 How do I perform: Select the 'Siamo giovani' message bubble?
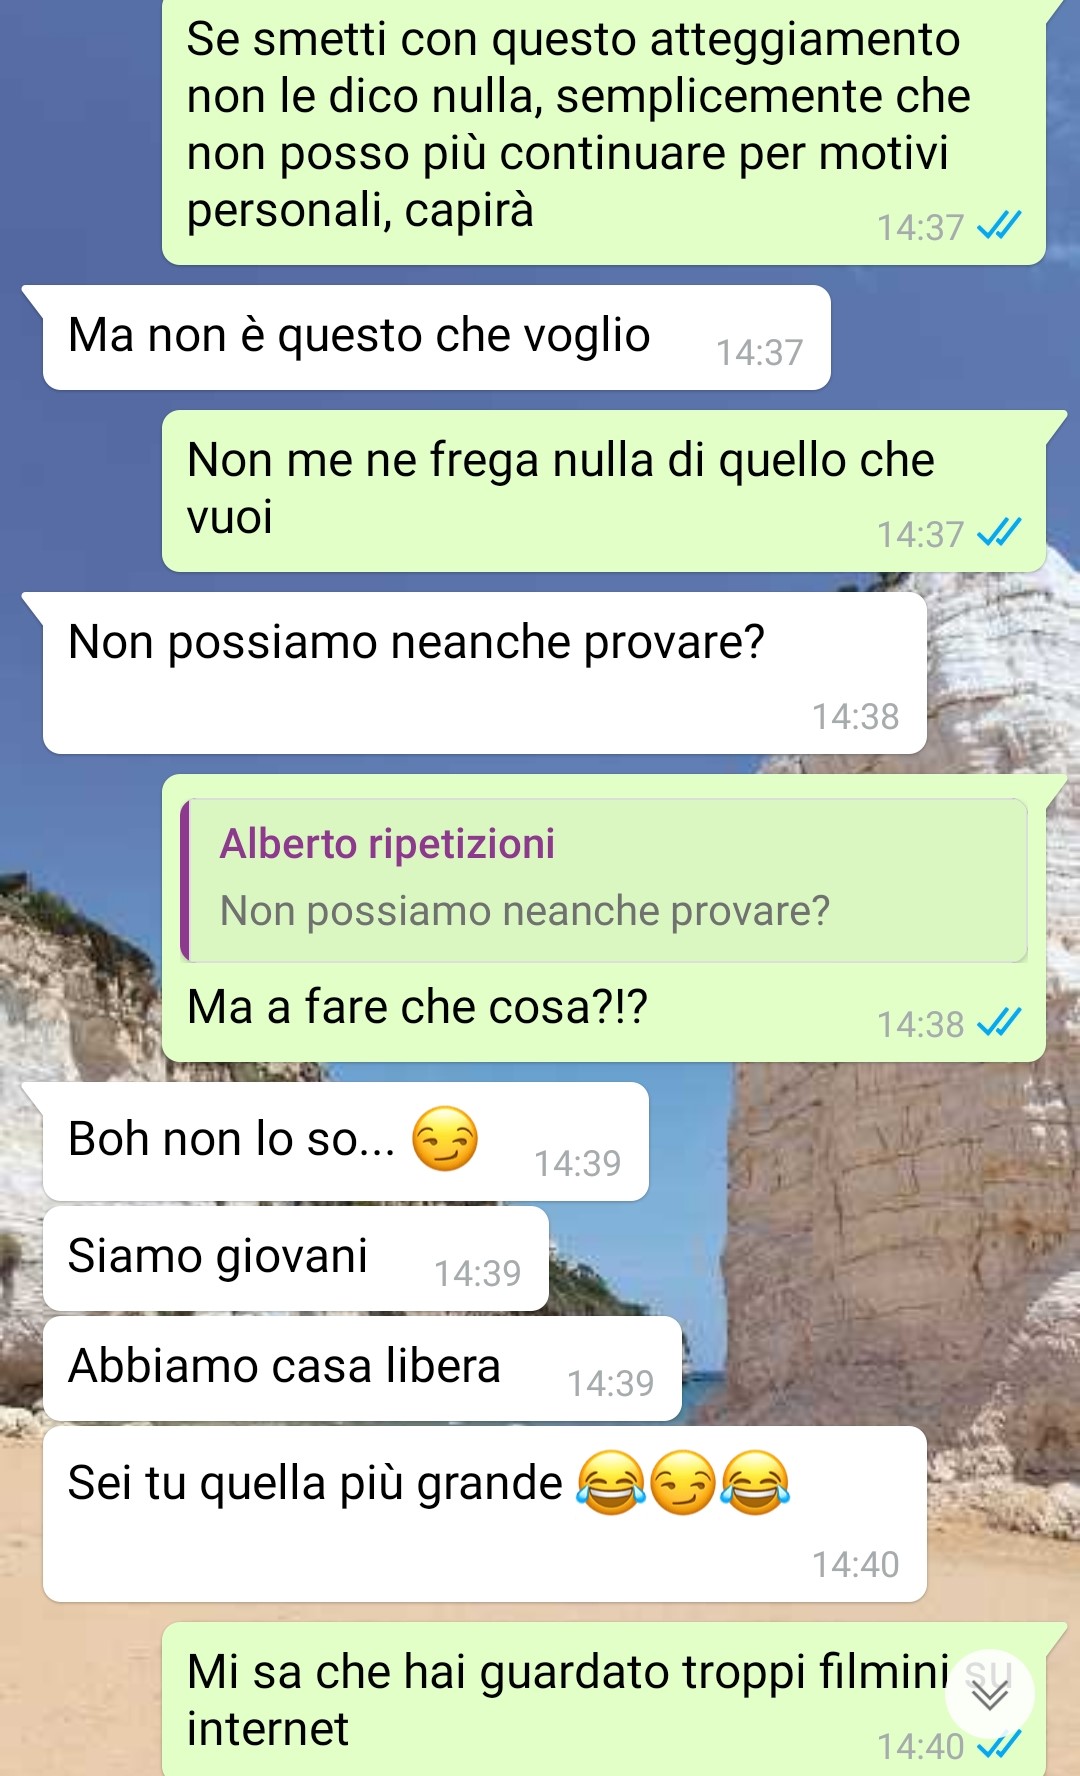tap(295, 1258)
